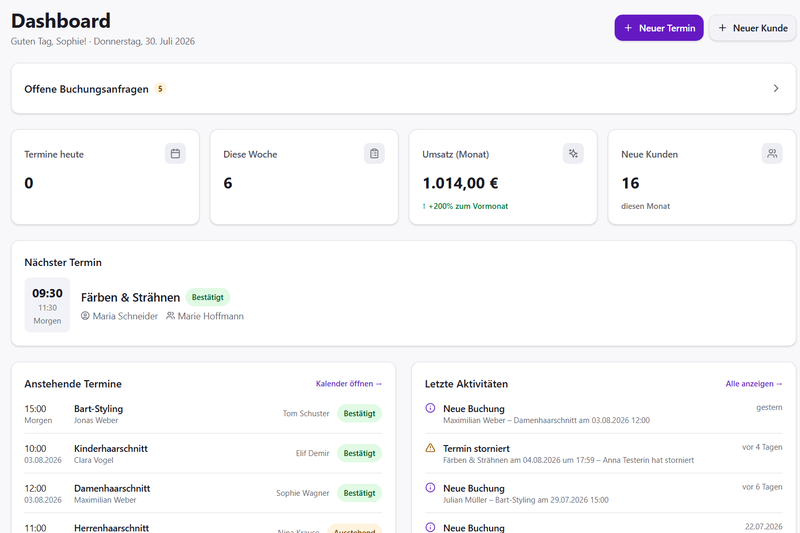
Task: Click Bestätigt badge in Elif Demir row
Action: [x=359, y=453]
